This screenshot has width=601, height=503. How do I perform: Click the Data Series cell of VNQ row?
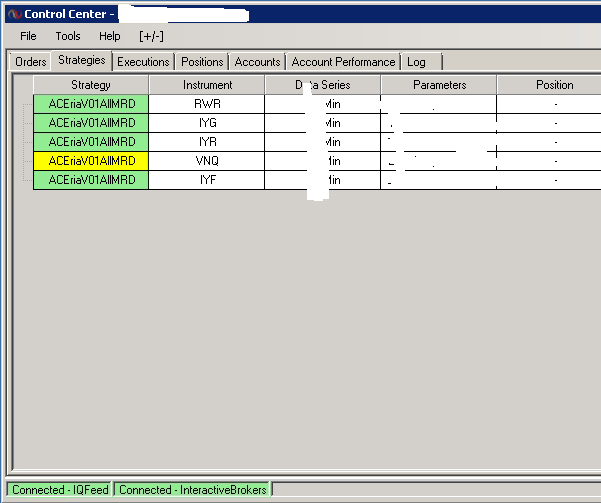pos(323,161)
